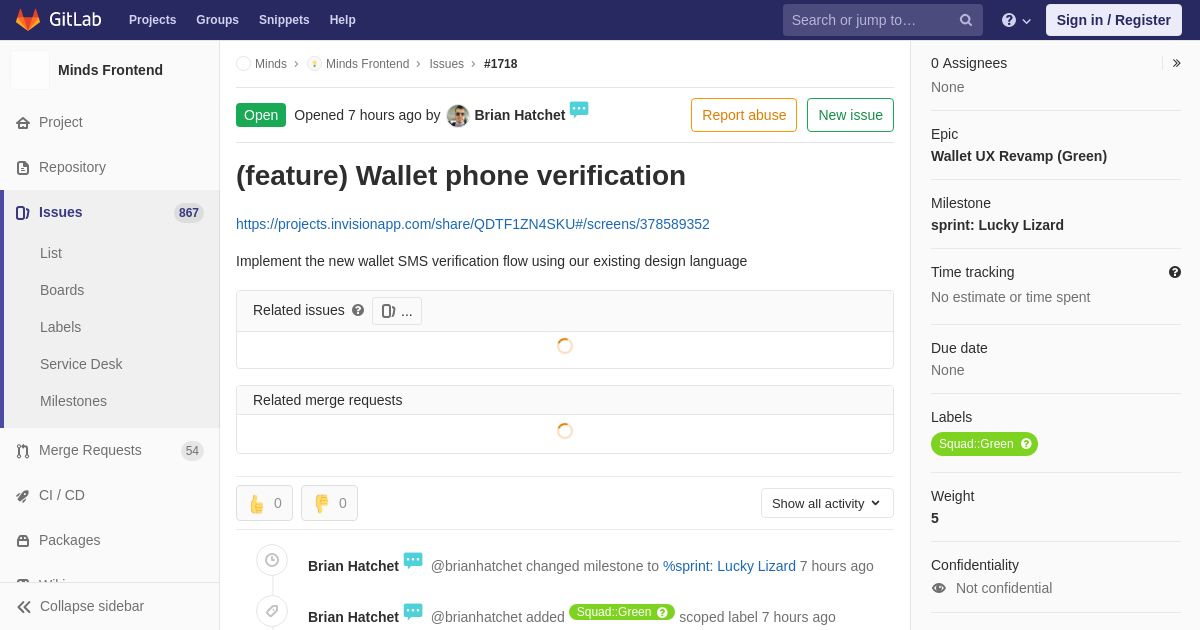Click Brian Hatchet's avatar in issue header

coord(458,115)
